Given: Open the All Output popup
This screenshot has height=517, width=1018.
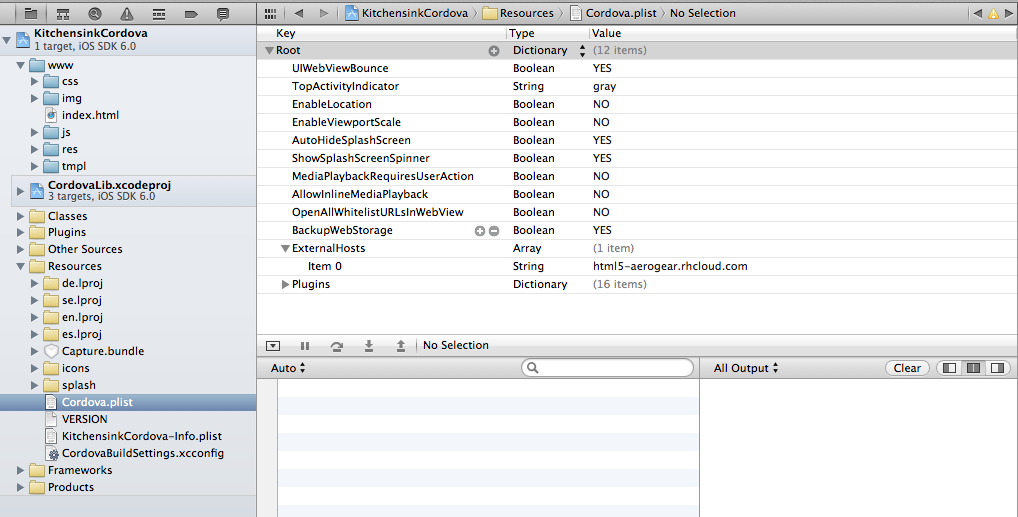Looking at the screenshot, I should 746,368.
